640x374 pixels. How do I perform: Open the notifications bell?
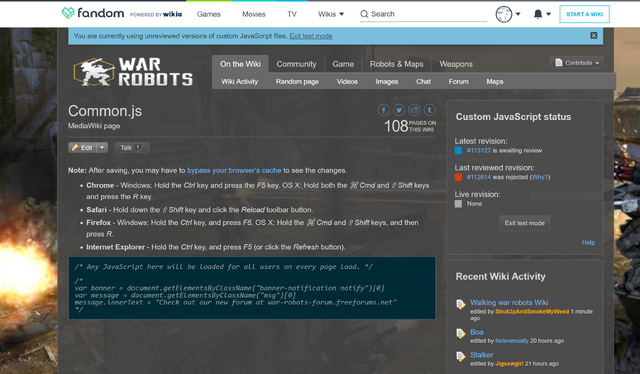[538, 14]
